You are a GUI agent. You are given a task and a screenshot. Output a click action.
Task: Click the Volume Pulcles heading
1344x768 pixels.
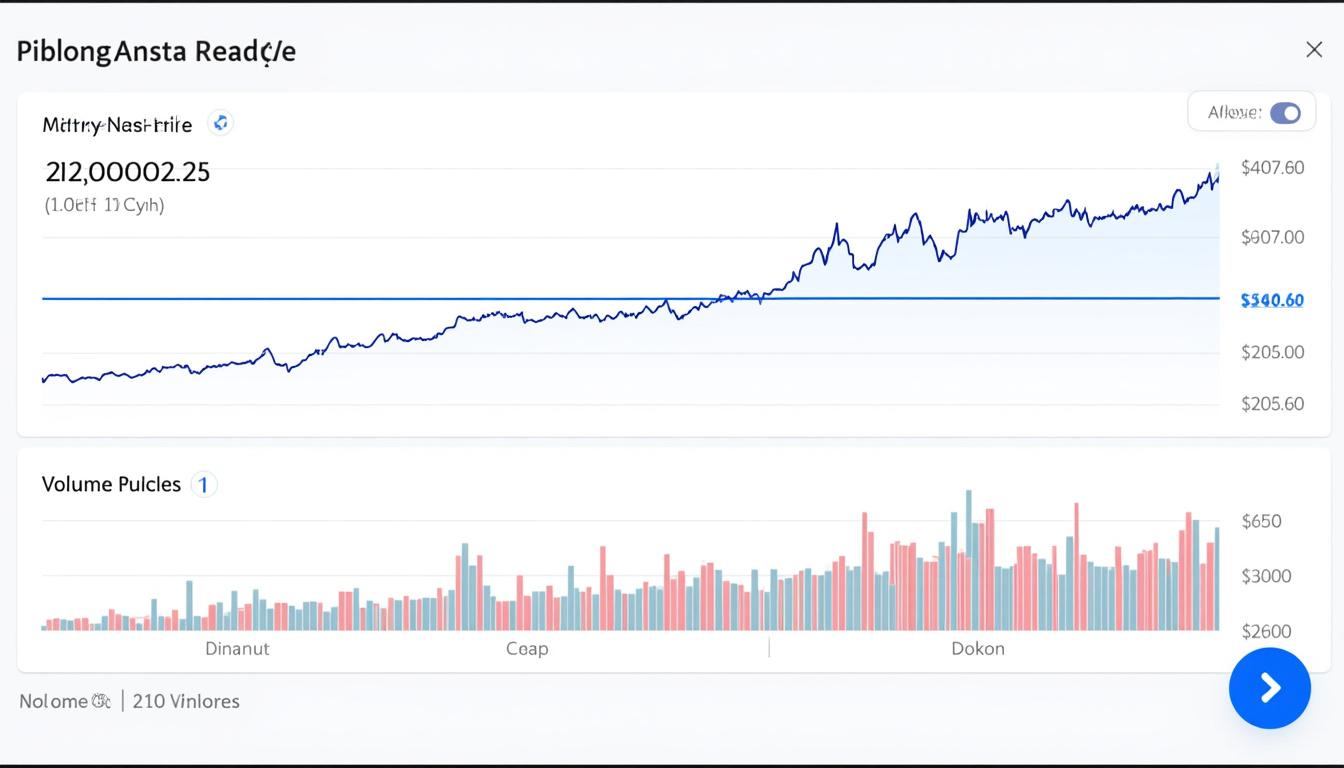click(111, 484)
